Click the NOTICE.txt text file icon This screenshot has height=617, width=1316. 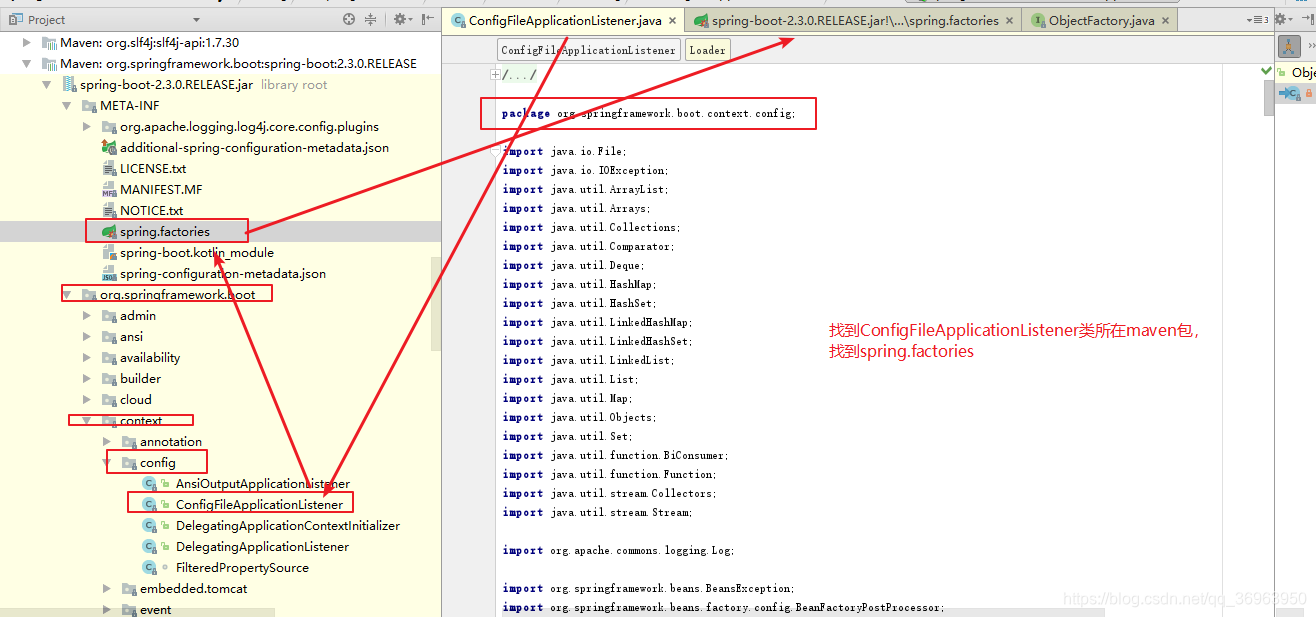(x=109, y=211)
